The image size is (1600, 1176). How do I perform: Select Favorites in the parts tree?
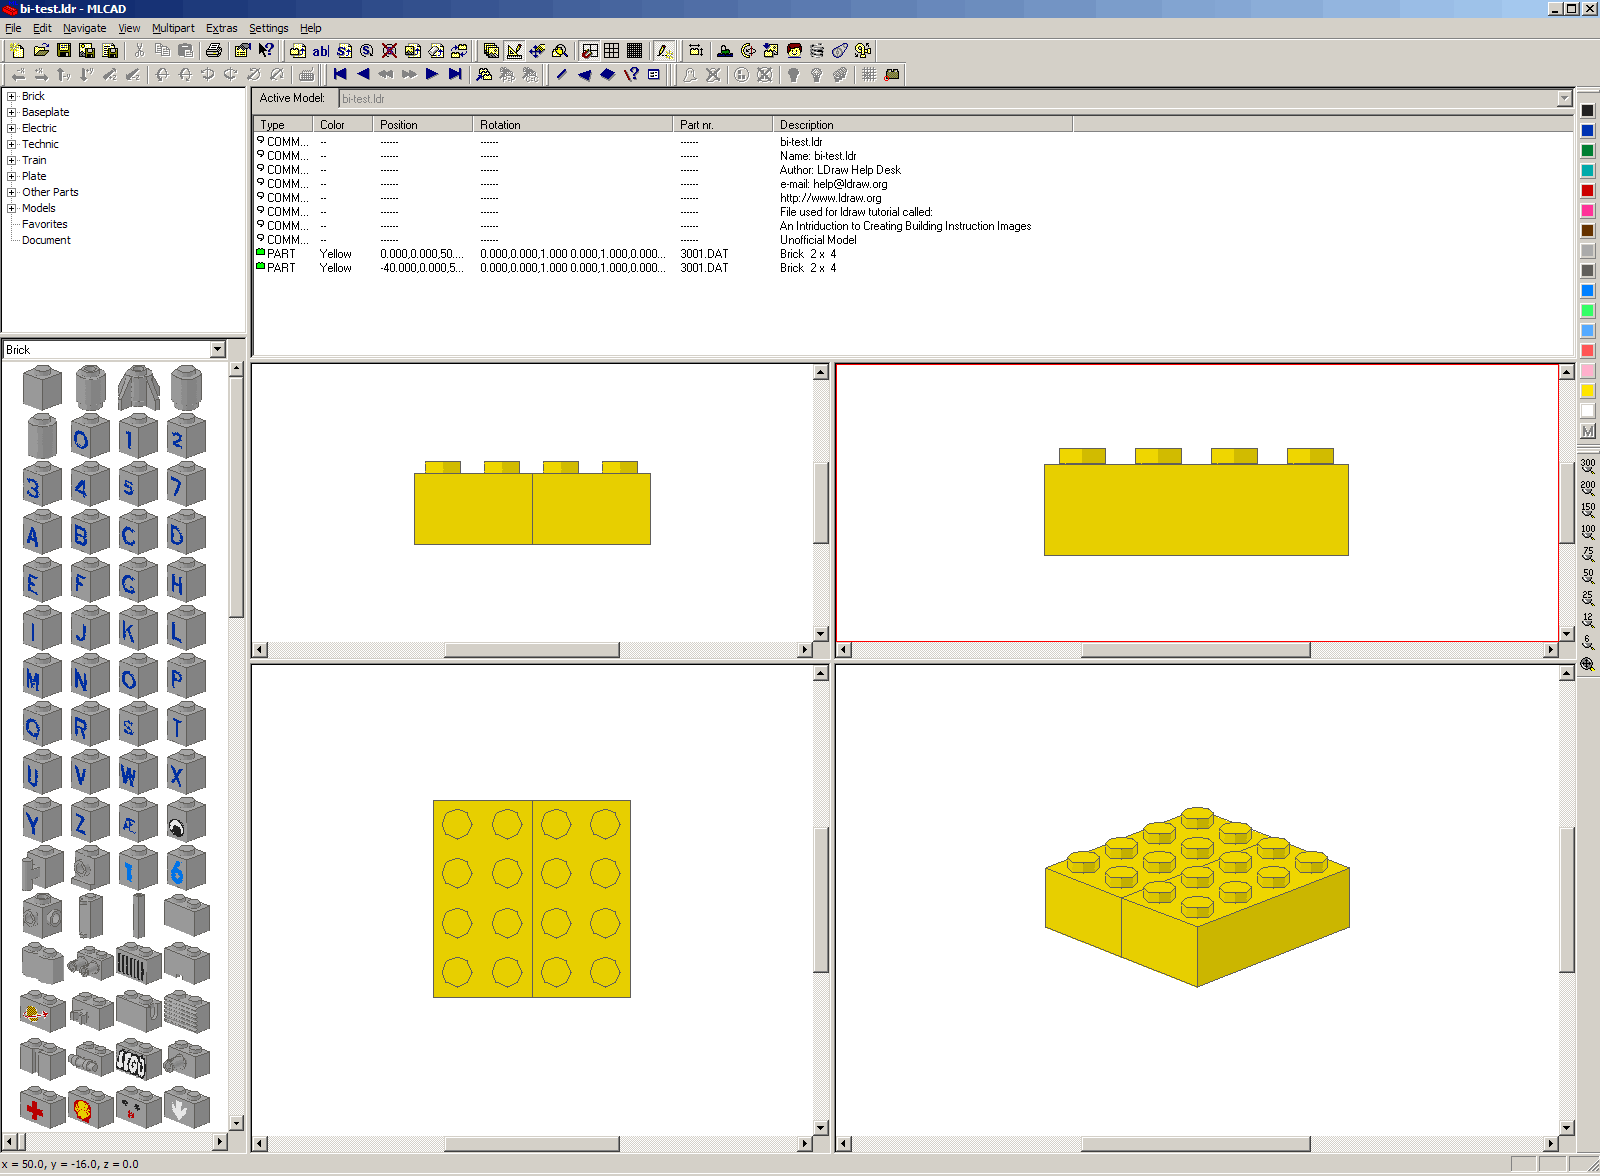[45, 224]
